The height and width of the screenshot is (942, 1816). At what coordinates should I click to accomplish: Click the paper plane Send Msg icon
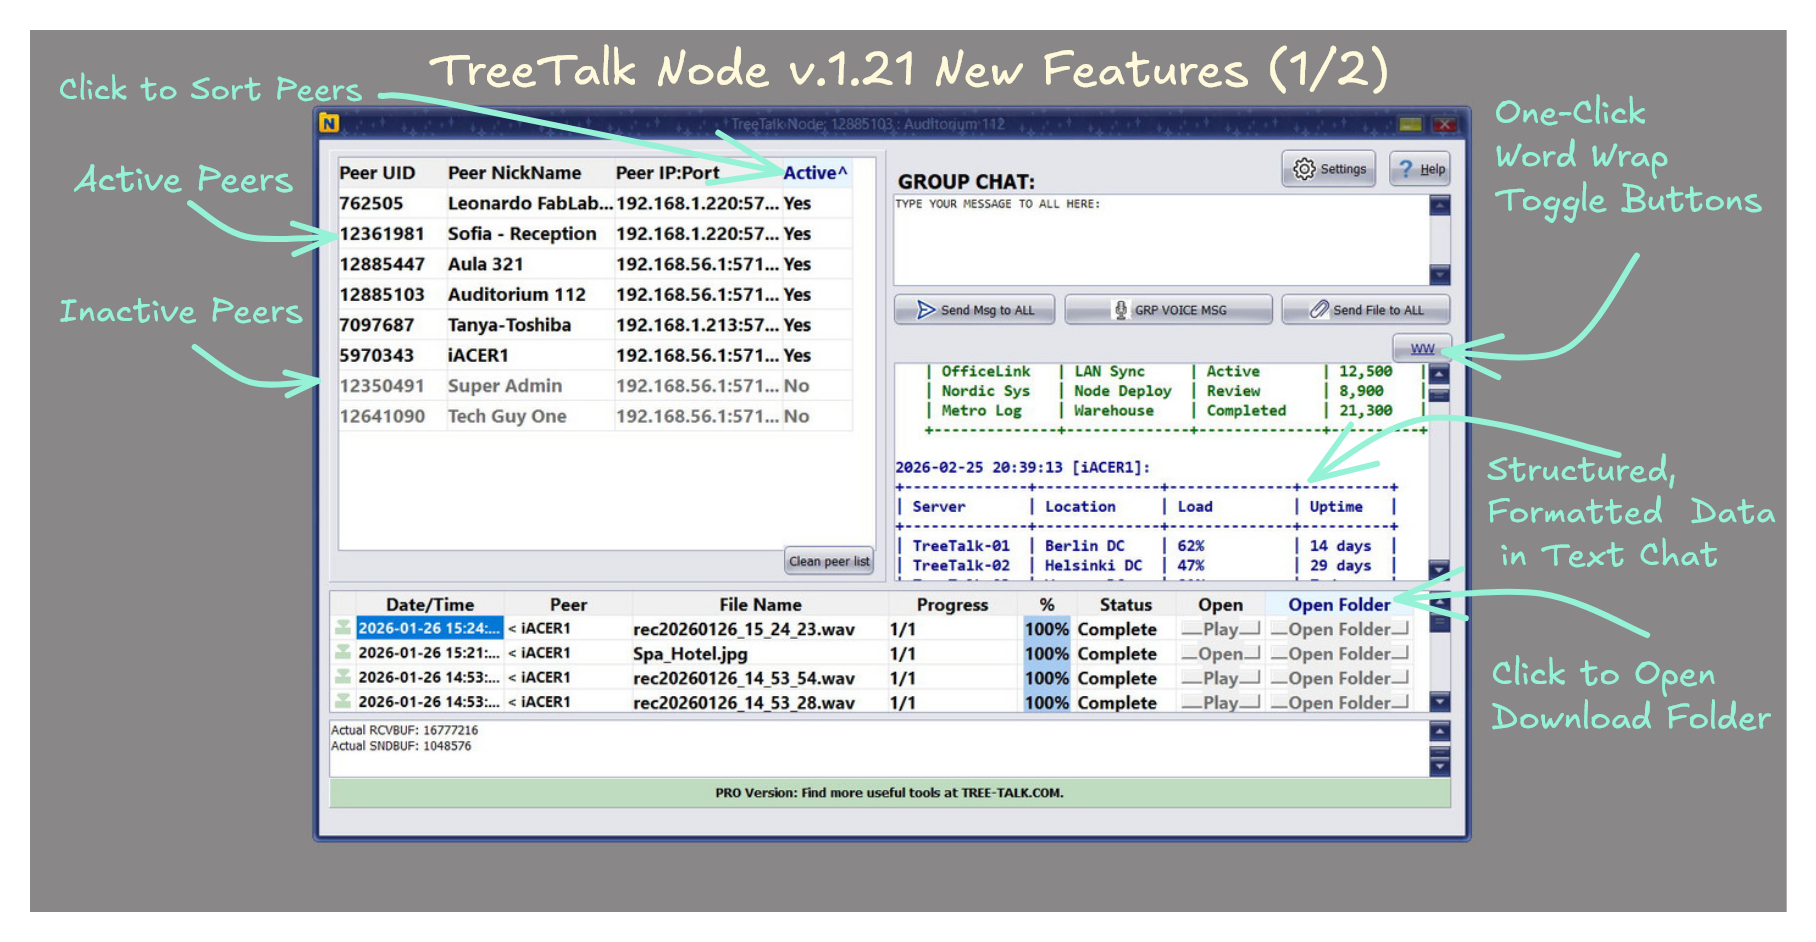coord(926,310)
